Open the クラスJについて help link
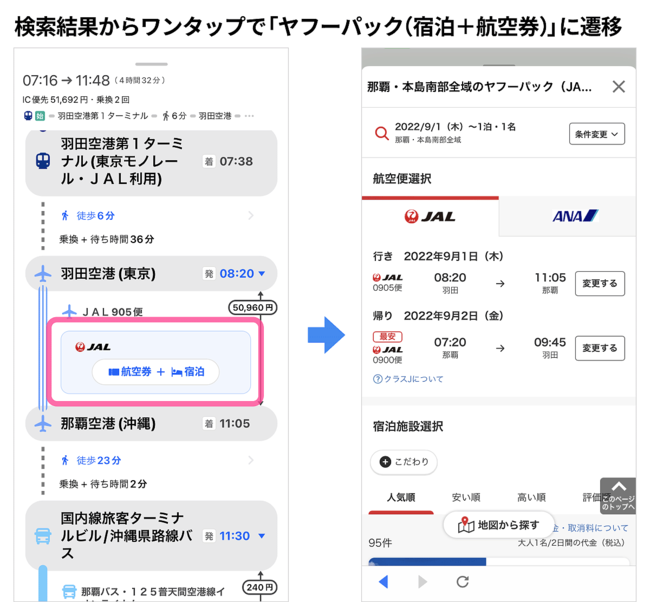 tap(408, 379)
